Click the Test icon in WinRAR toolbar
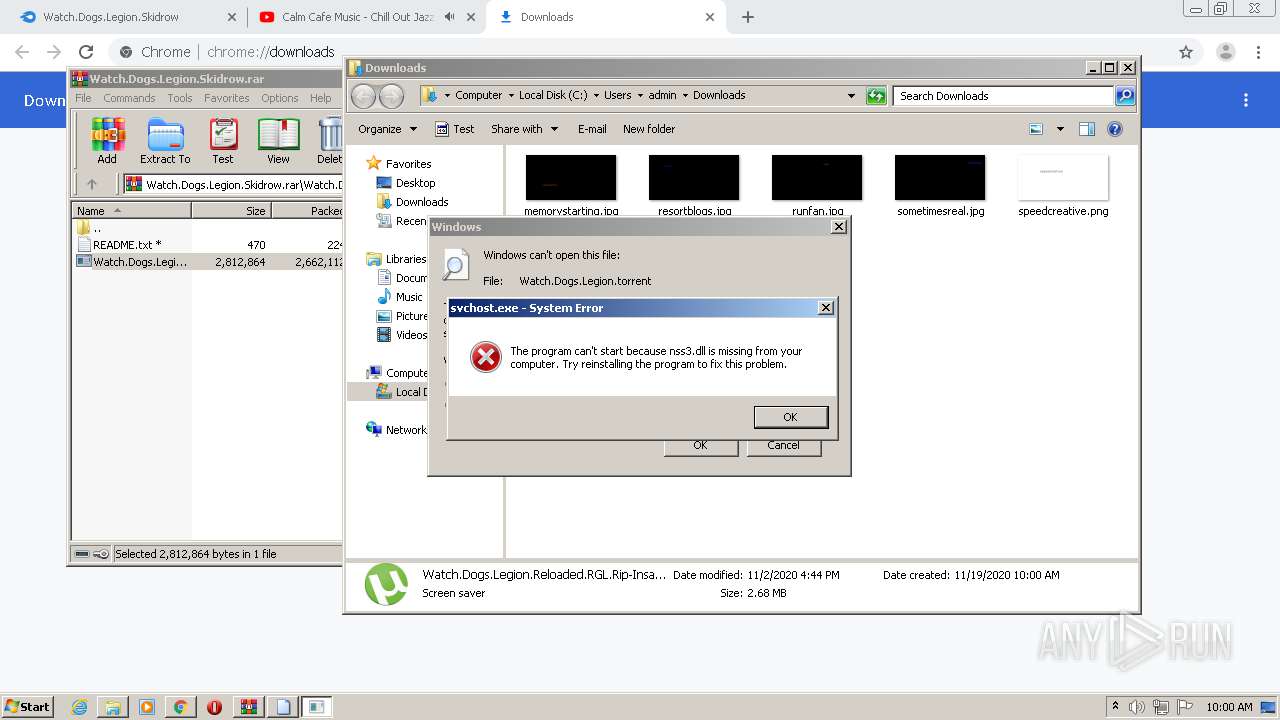 tap(223, 140)
